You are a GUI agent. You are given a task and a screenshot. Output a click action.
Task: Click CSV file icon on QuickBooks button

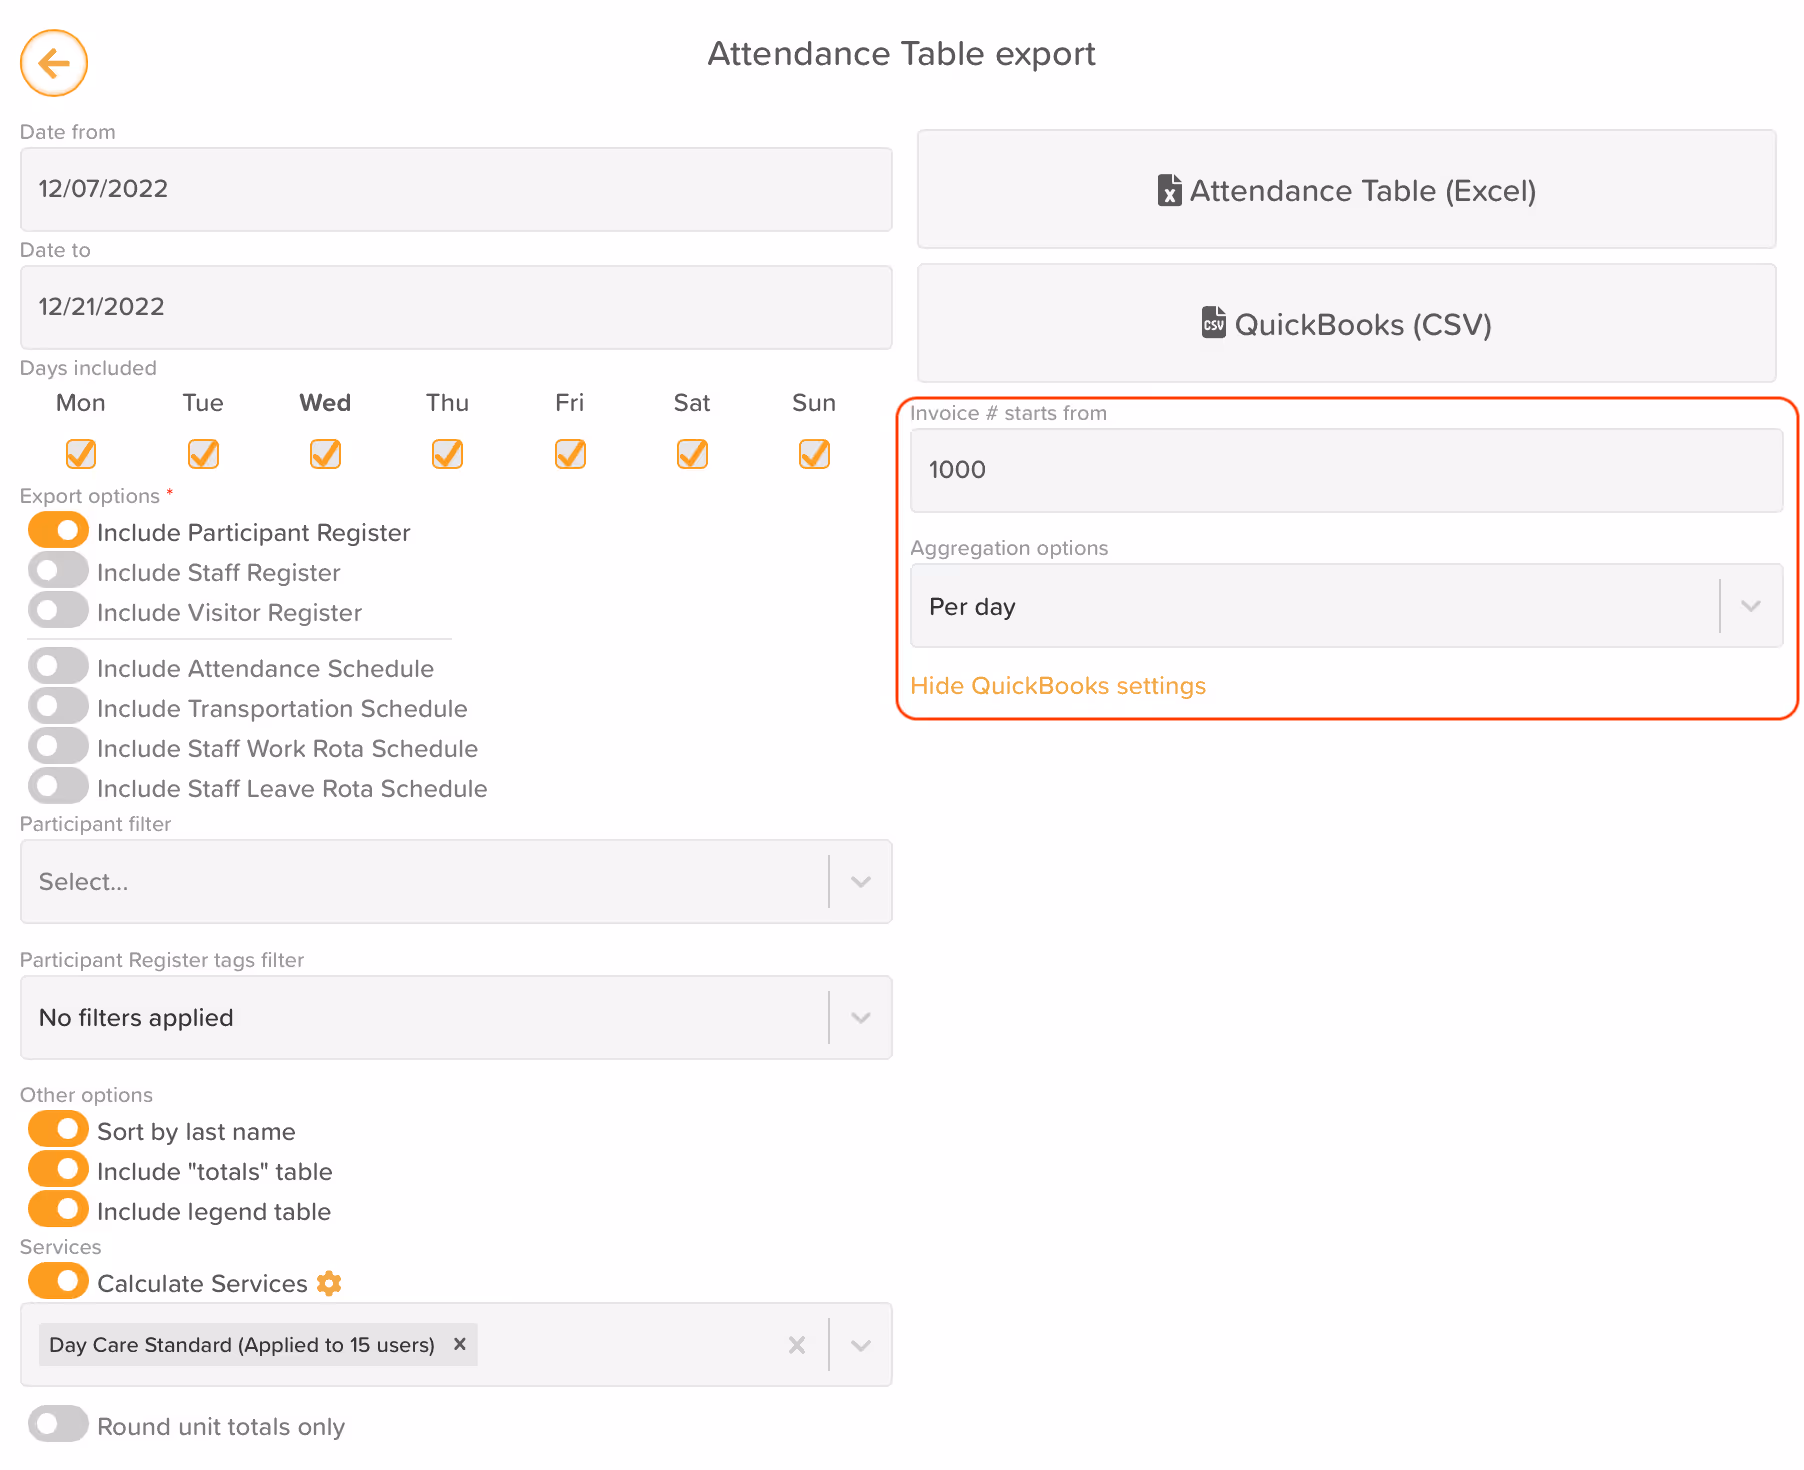[x=1214, y=323]
